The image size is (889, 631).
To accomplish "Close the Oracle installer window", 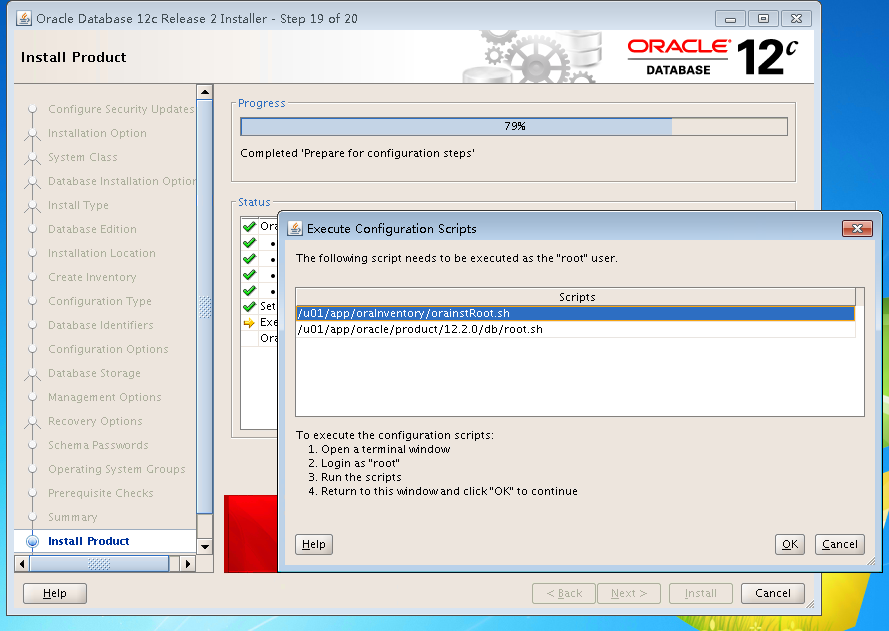I will 796,19.
